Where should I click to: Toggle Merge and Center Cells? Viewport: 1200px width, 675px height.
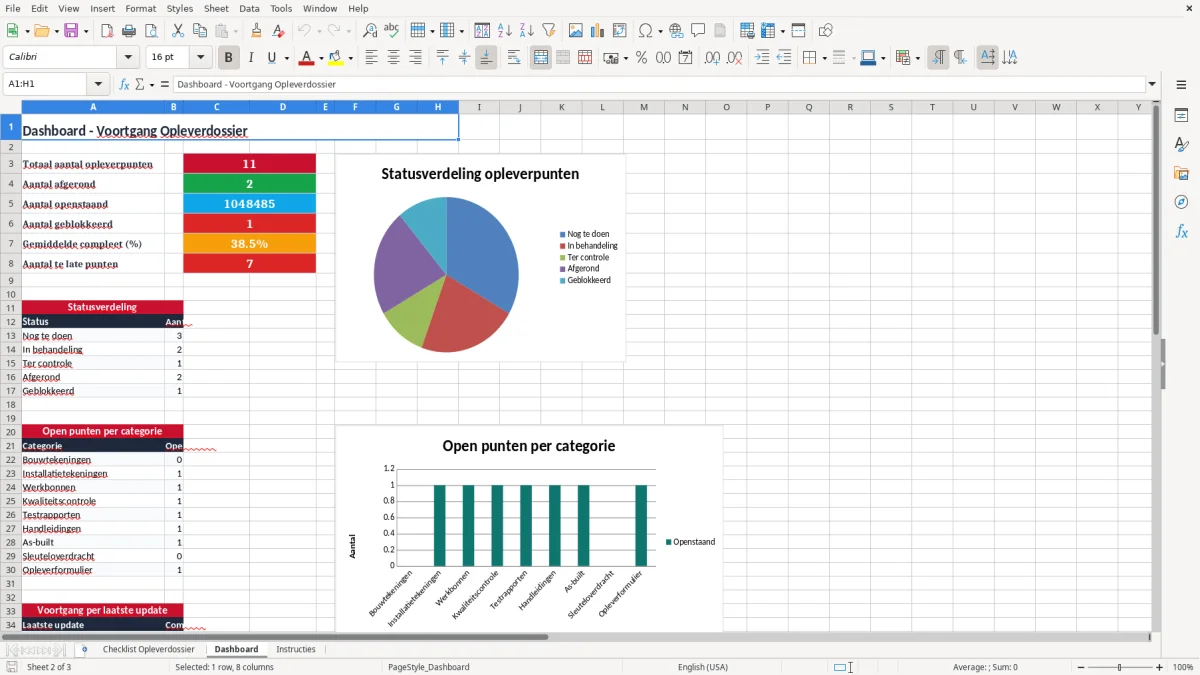[x=541, y=58]
